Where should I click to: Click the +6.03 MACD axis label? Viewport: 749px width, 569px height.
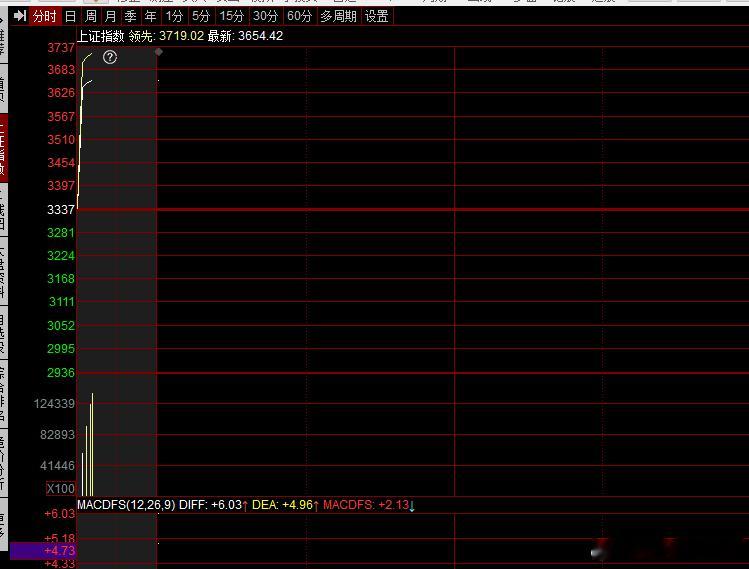coord(59,514)
